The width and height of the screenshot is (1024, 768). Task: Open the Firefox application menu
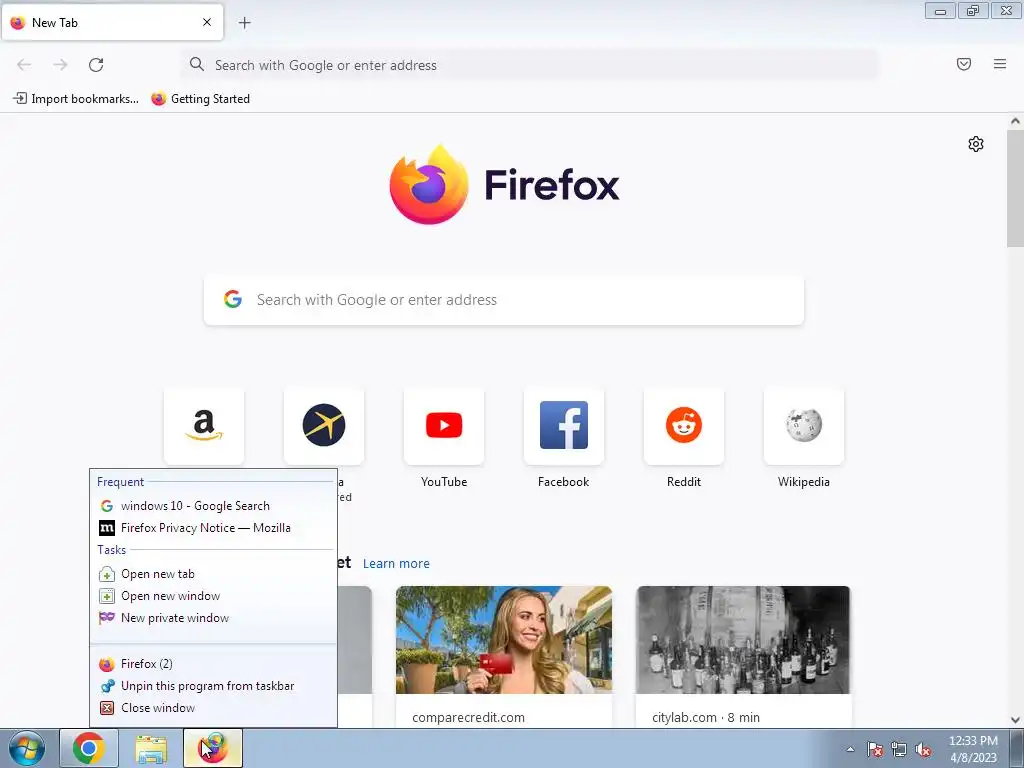[1000, 64]
